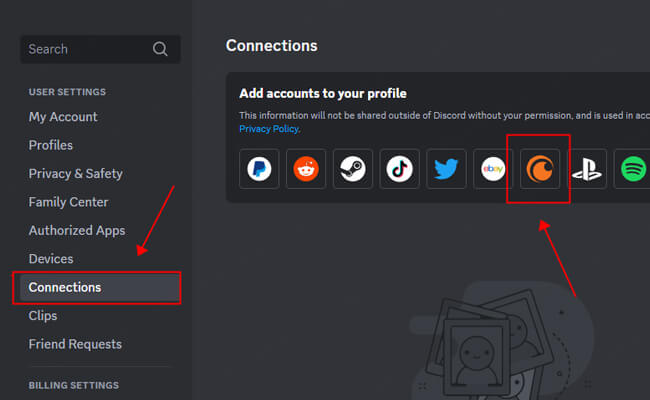
Task: Connect Spotify to your profile
Action: (632, 169)
